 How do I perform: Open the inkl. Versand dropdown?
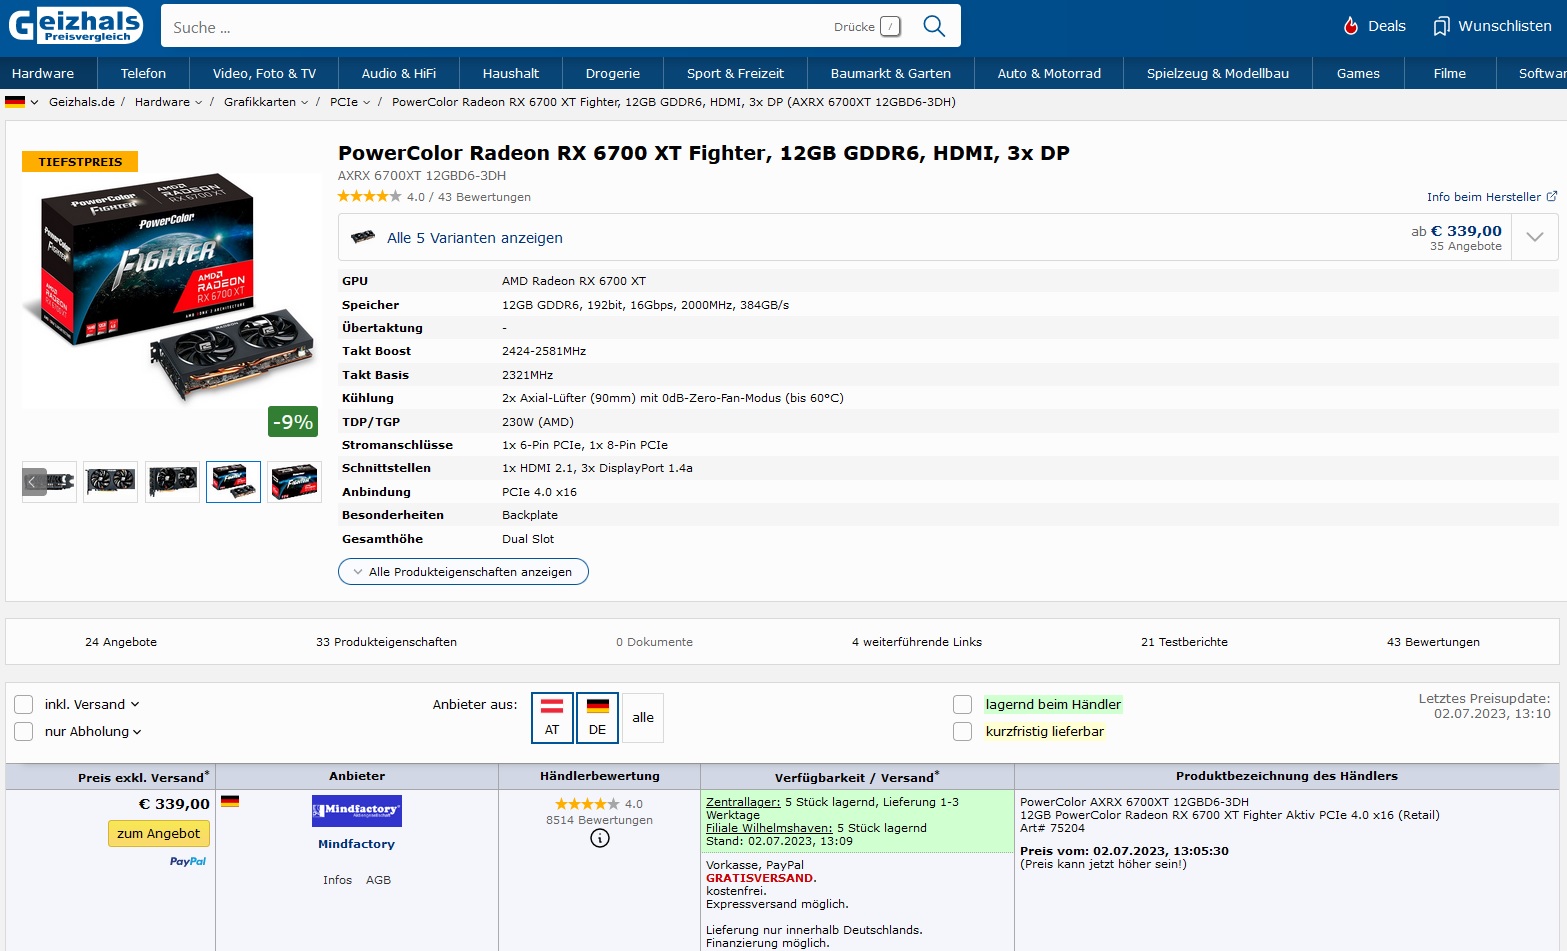(x=135, y=705)
